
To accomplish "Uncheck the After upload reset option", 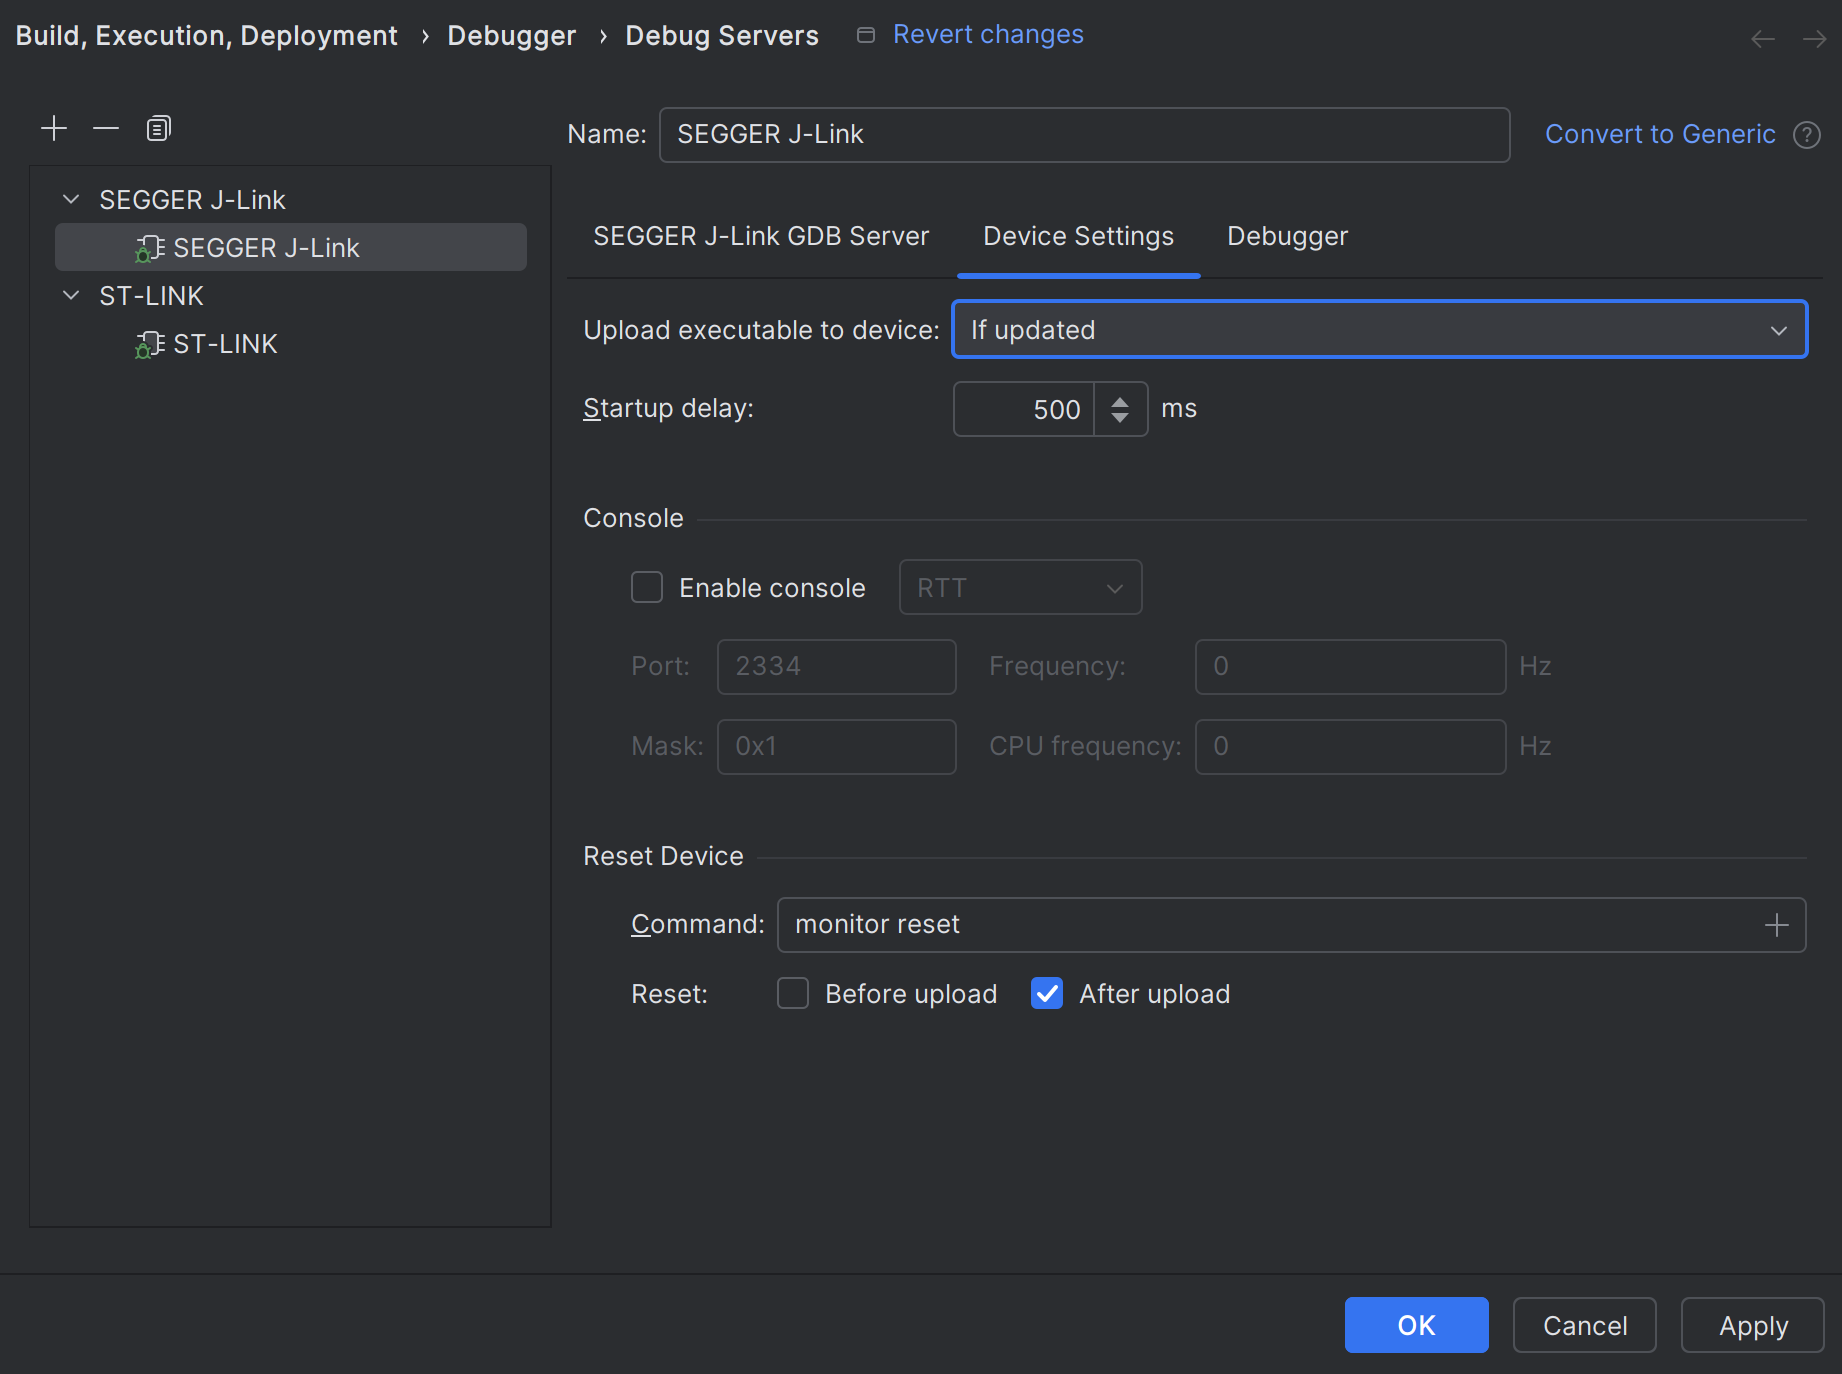I will tap(1047, 994).
